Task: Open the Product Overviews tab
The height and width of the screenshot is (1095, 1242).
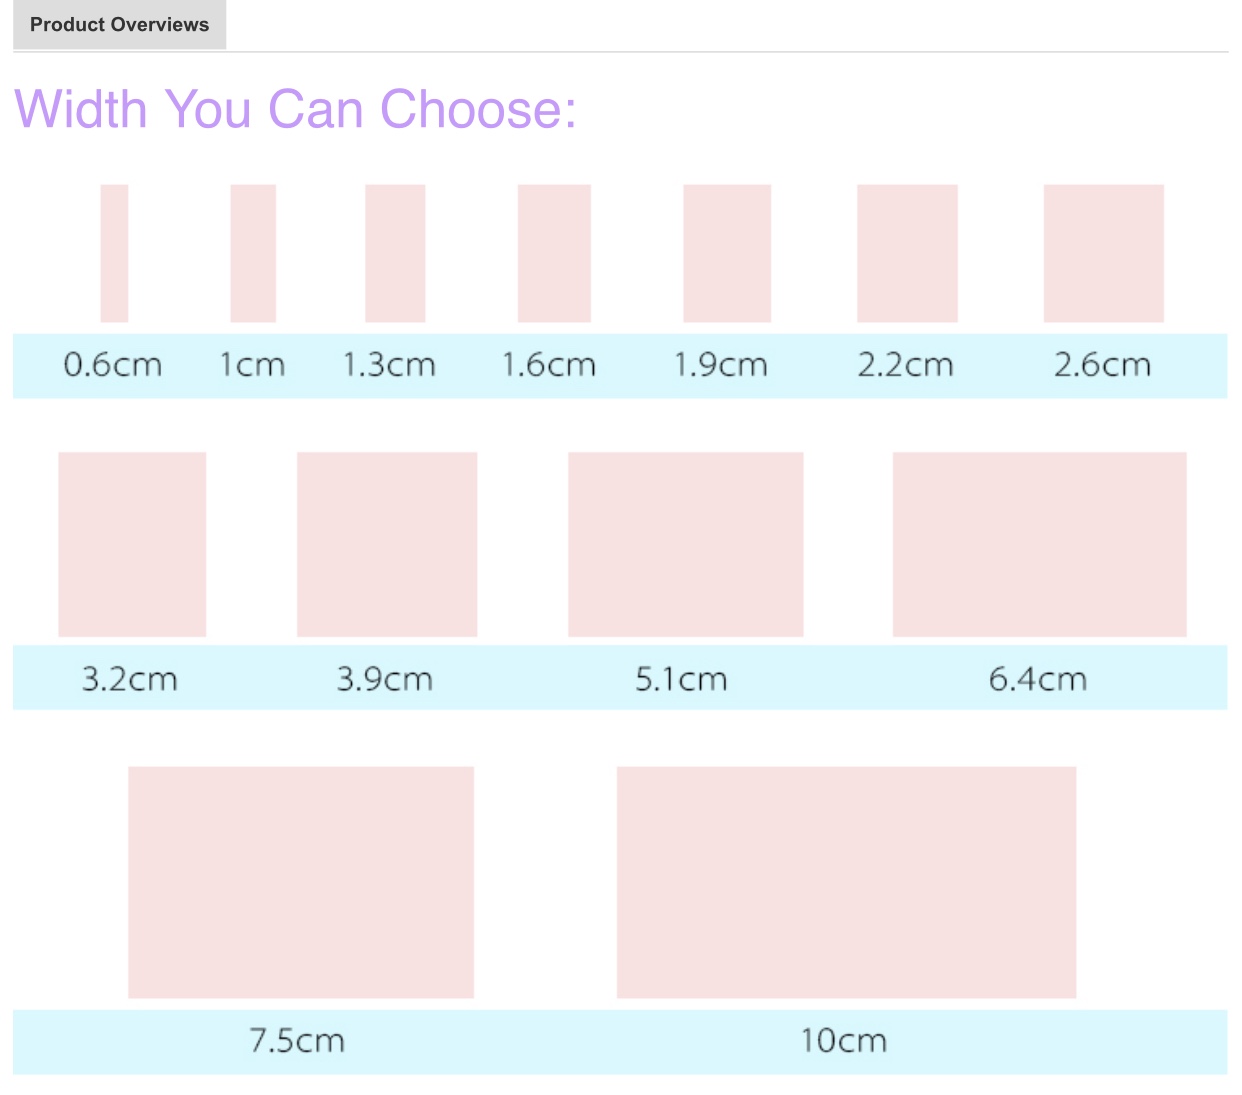Action: (x=119, y=25)
